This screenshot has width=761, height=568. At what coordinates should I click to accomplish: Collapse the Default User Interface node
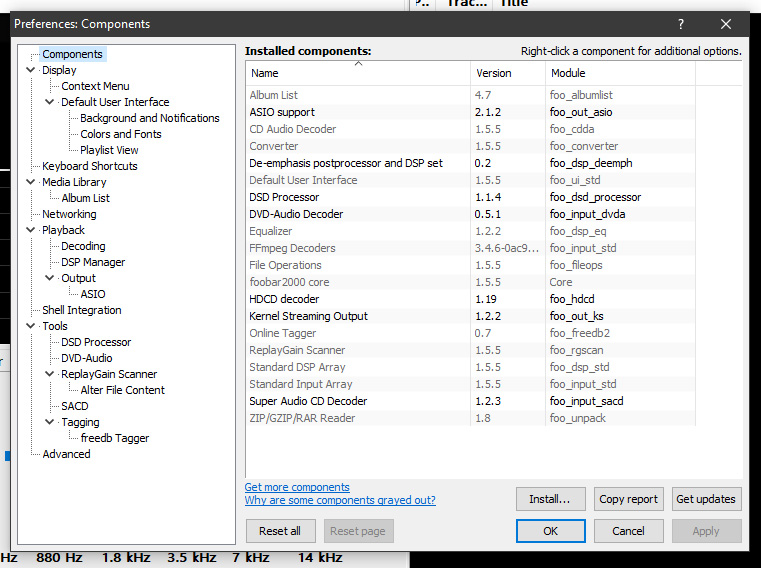[50, 102]
